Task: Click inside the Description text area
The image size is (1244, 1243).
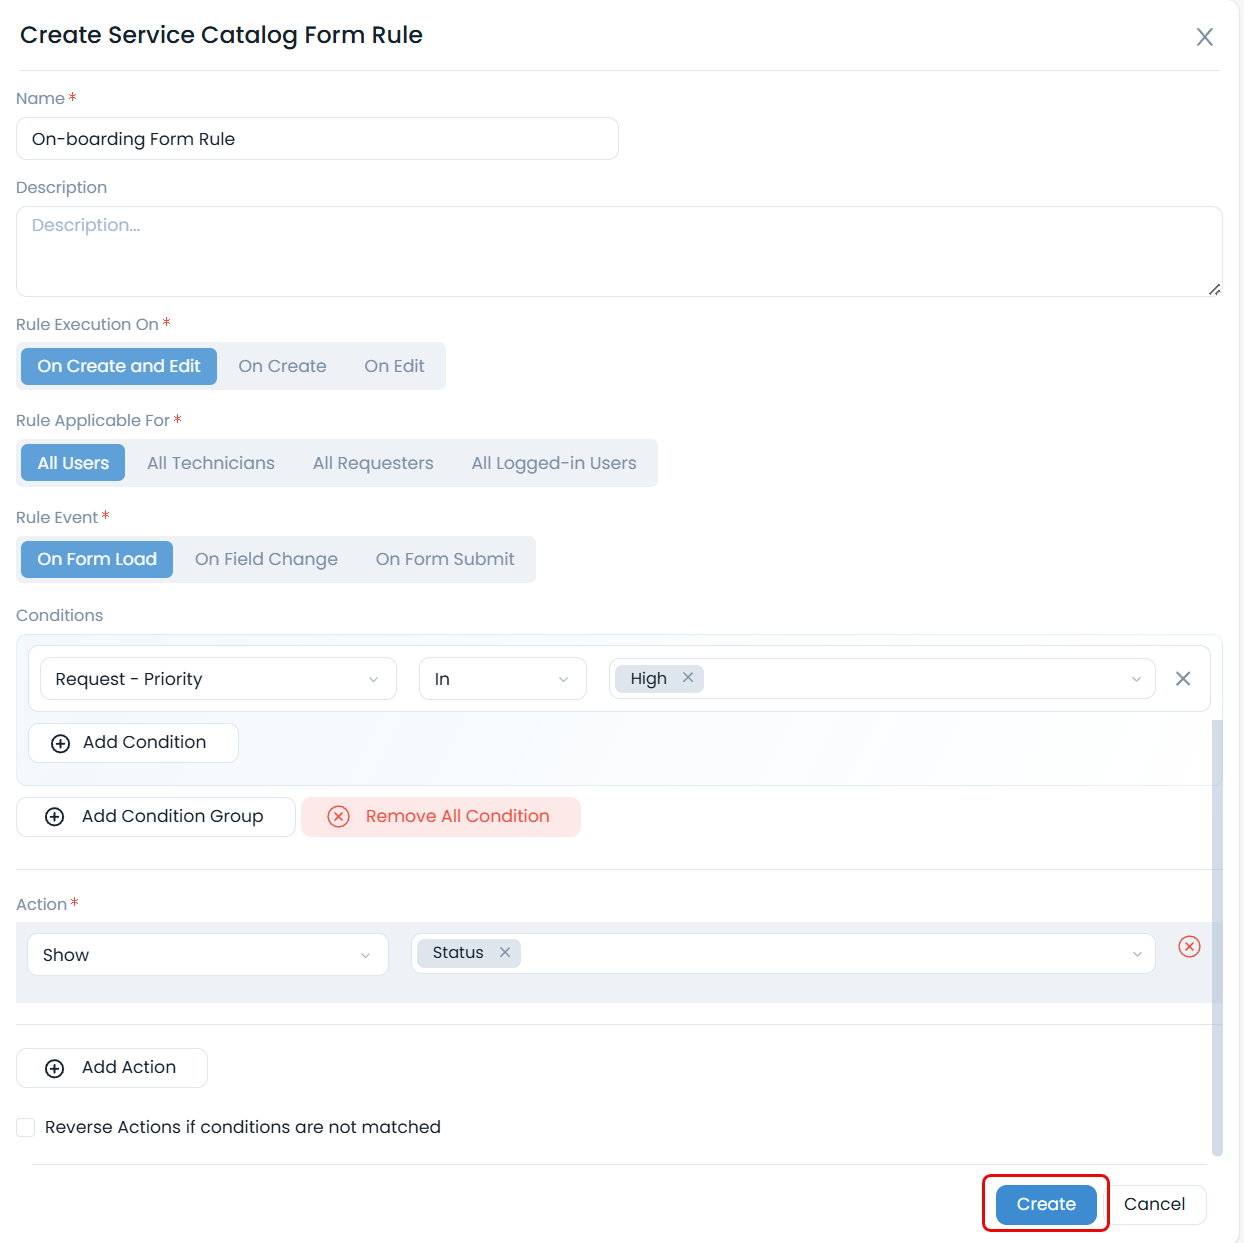Action: tap(619, 251)
